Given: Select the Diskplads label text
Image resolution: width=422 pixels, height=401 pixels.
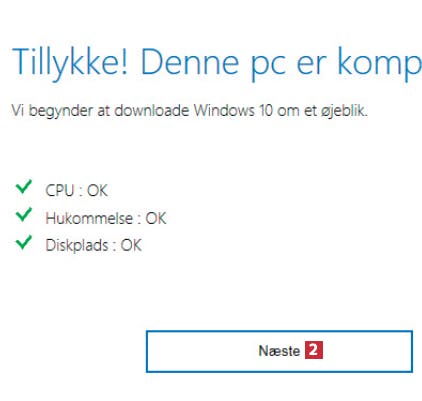Looking at the screenshot, I should [x=77, y=246].
